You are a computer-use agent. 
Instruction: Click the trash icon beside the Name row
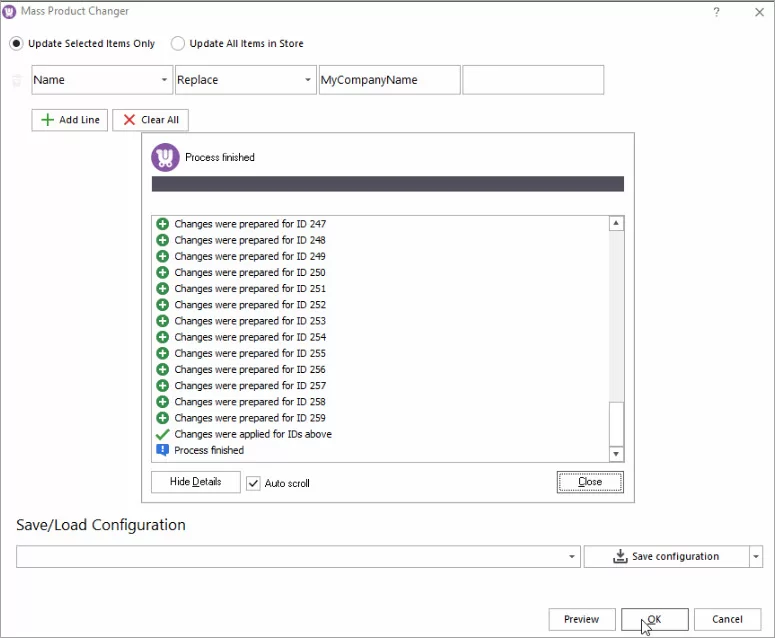point(16,80)
